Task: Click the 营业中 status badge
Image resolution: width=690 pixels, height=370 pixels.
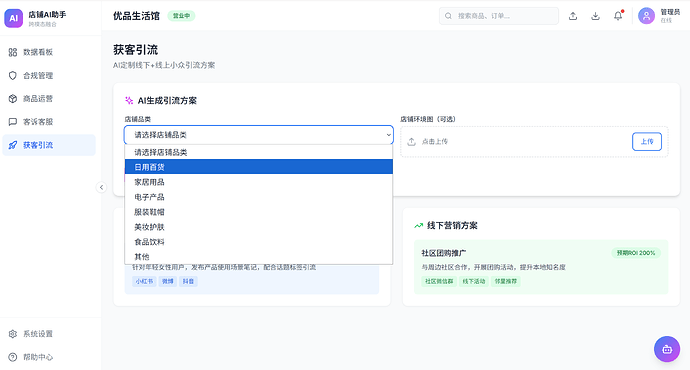Action: 181,16
